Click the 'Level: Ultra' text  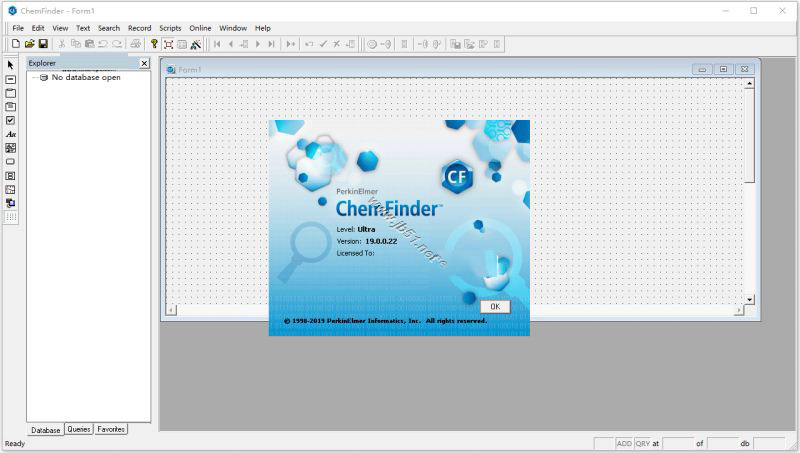tap(356, 230)
